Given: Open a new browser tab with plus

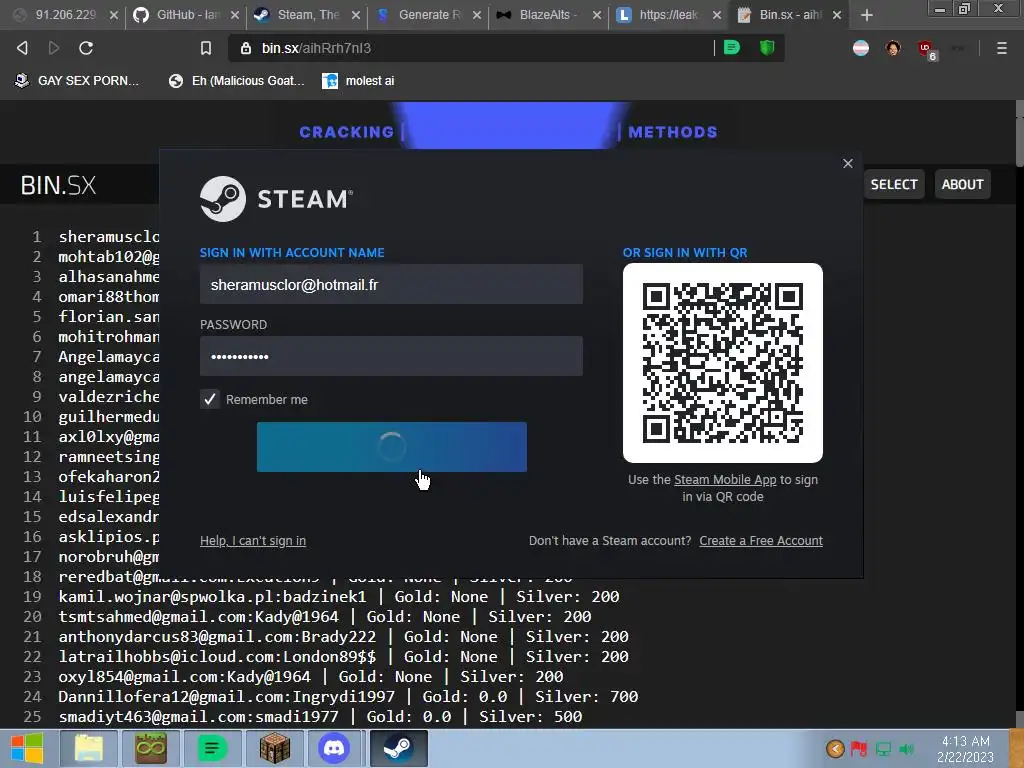Looking at the screenshot, I should click(x=867, y=14).
